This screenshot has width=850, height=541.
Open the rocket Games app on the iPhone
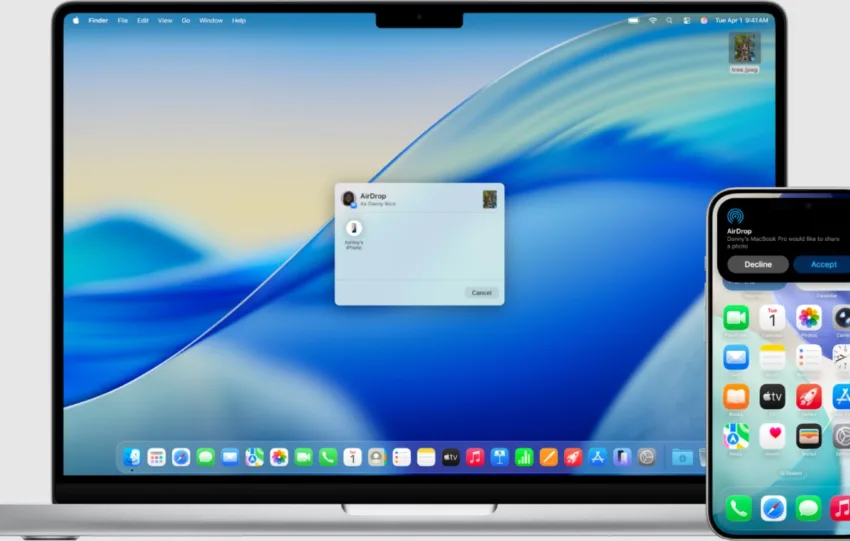pos(809,397)
